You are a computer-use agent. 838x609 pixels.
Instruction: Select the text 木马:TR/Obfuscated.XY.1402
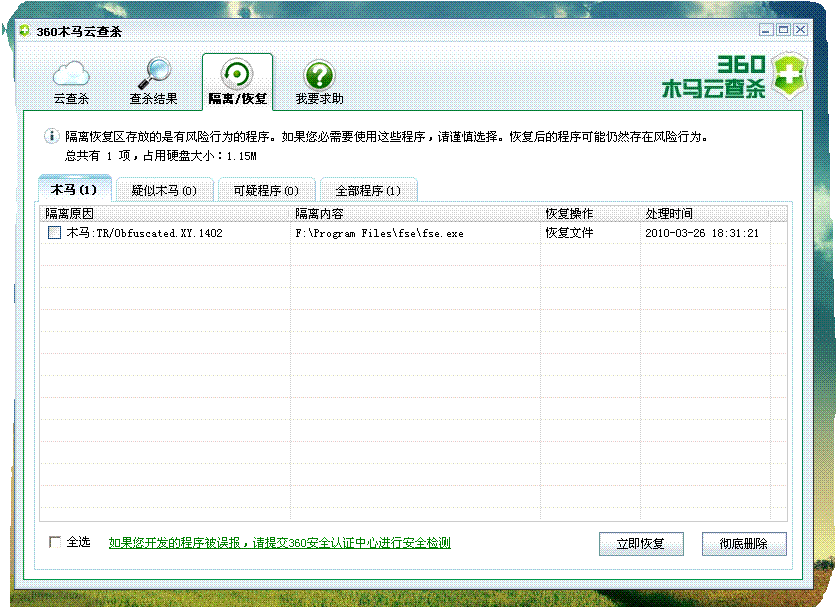(144, 233)
